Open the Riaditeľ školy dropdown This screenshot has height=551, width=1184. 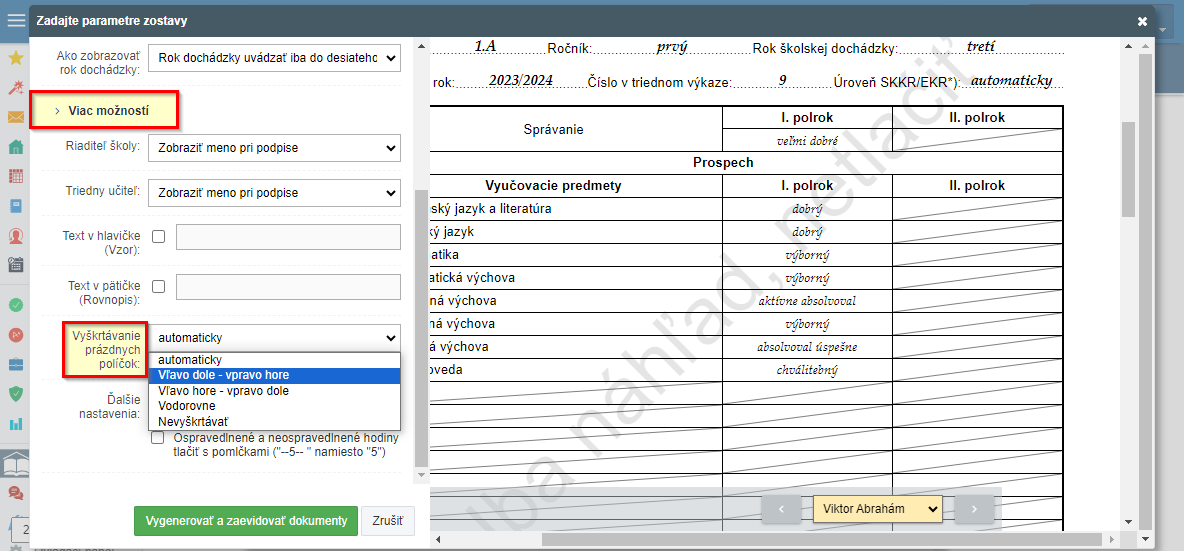[x=274, y=148]
